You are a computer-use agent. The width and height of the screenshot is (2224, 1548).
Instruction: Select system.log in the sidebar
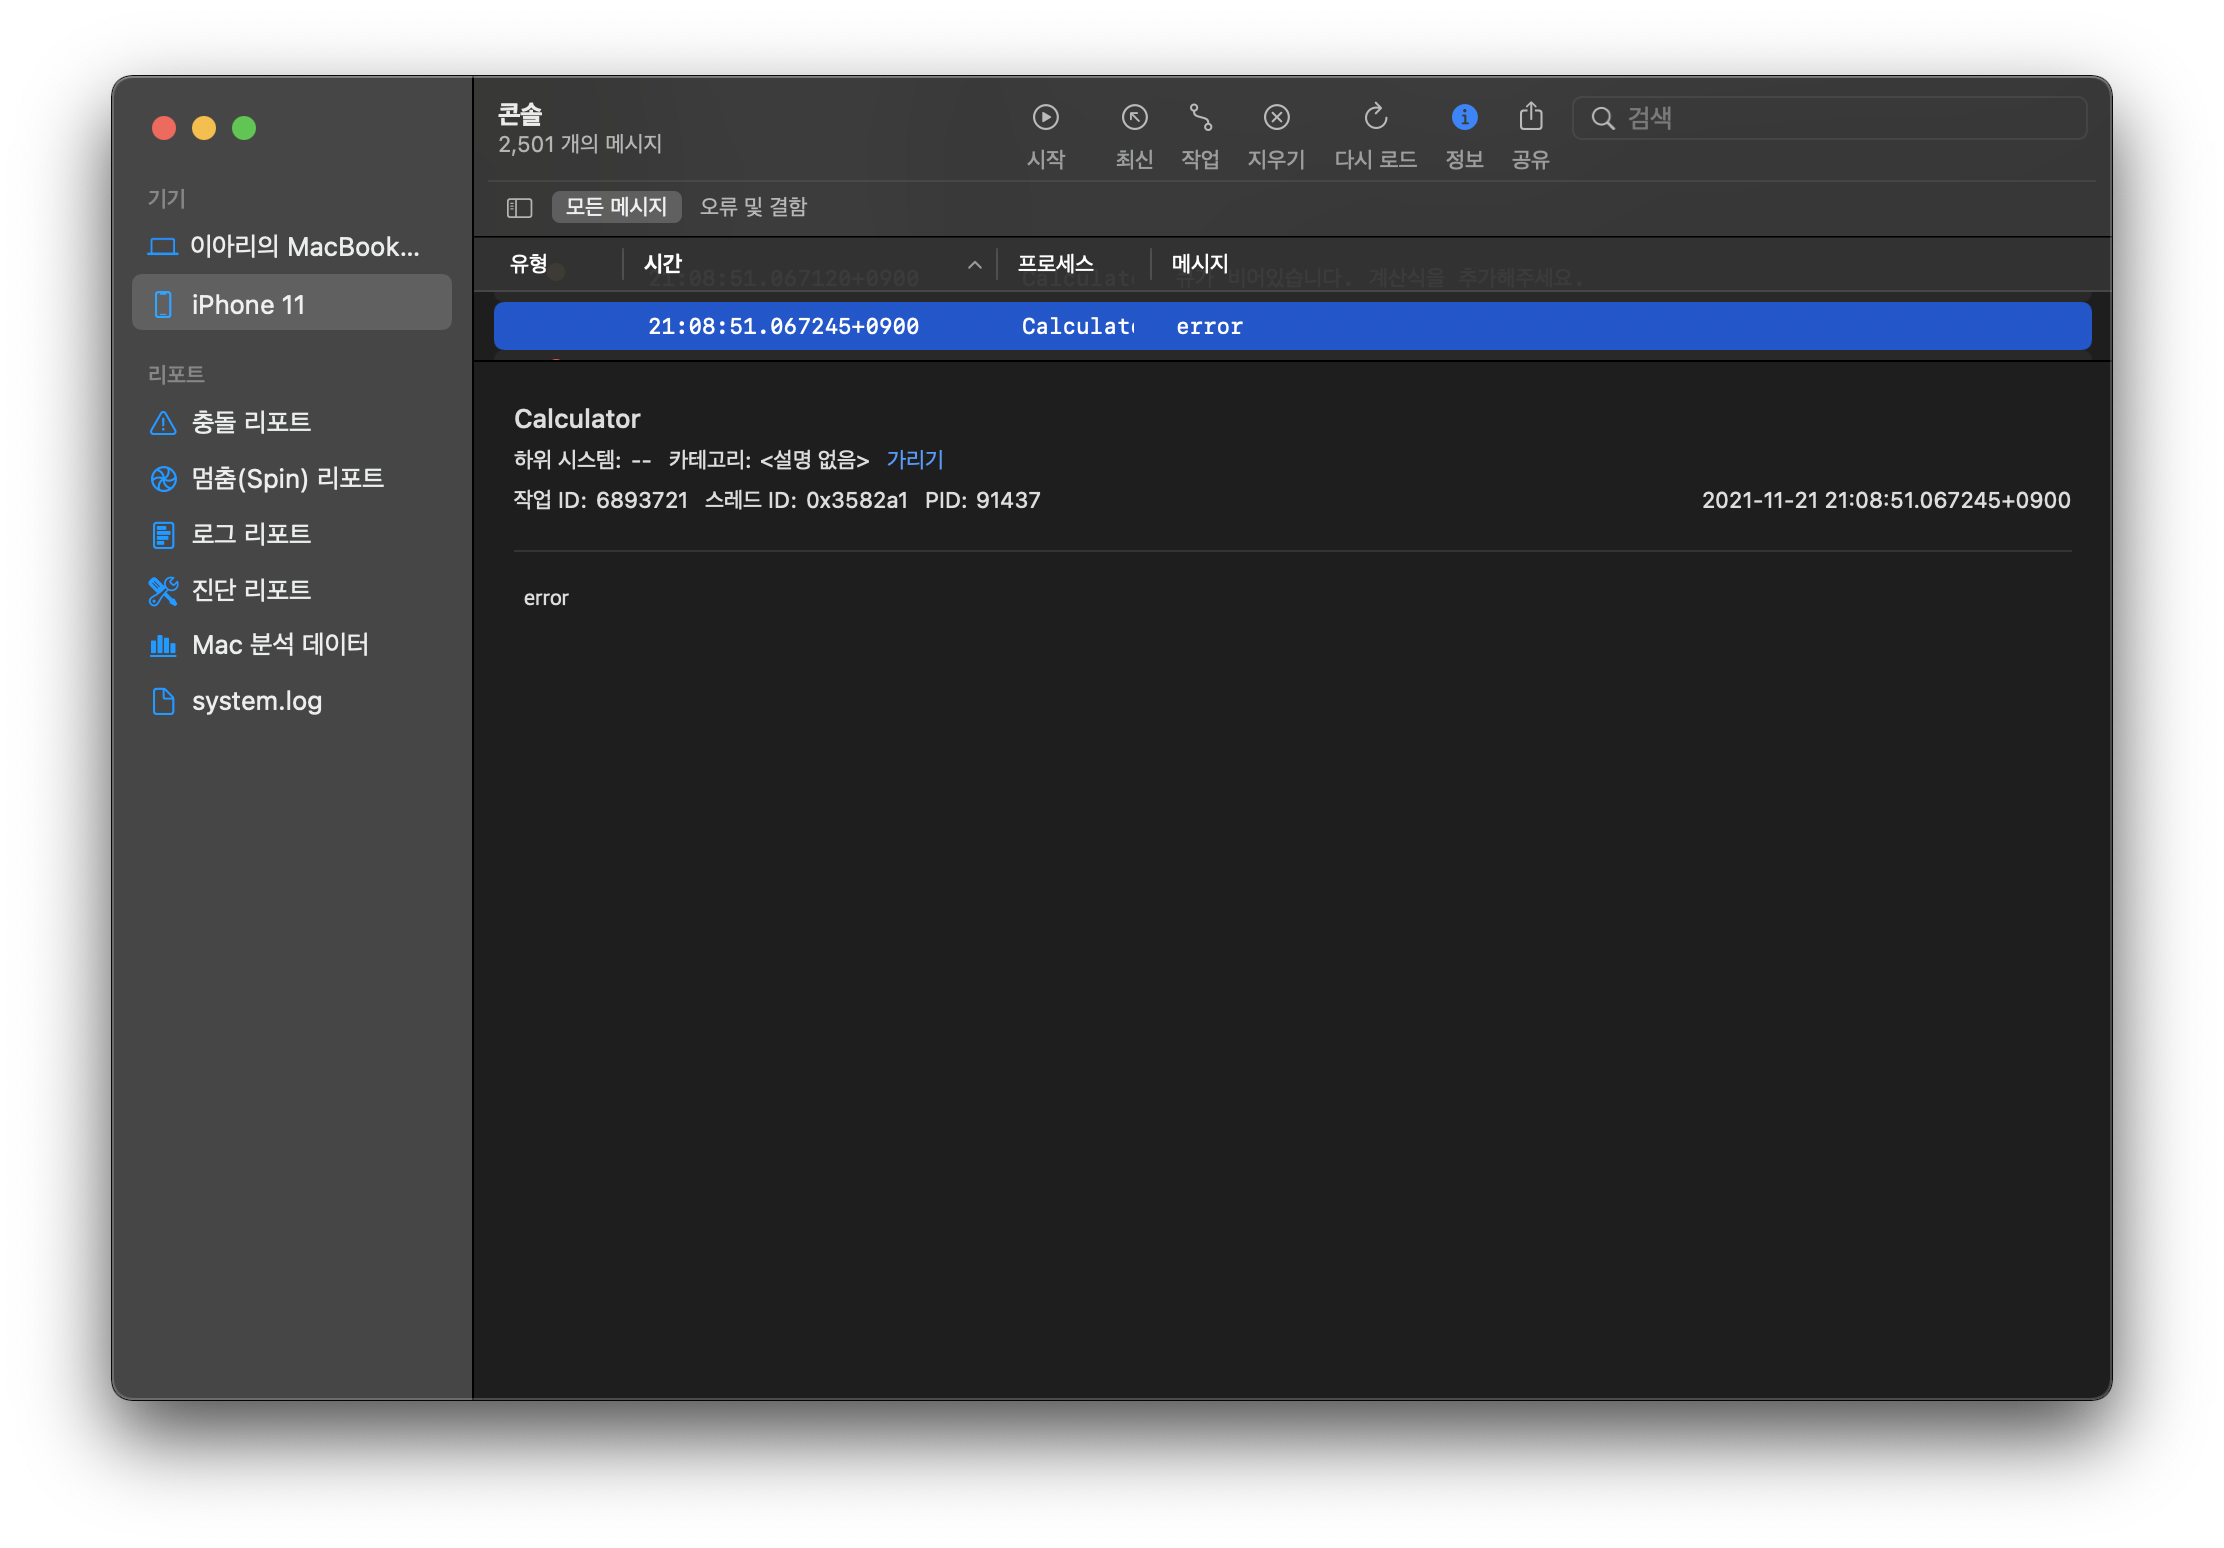(x=256, y=701)
